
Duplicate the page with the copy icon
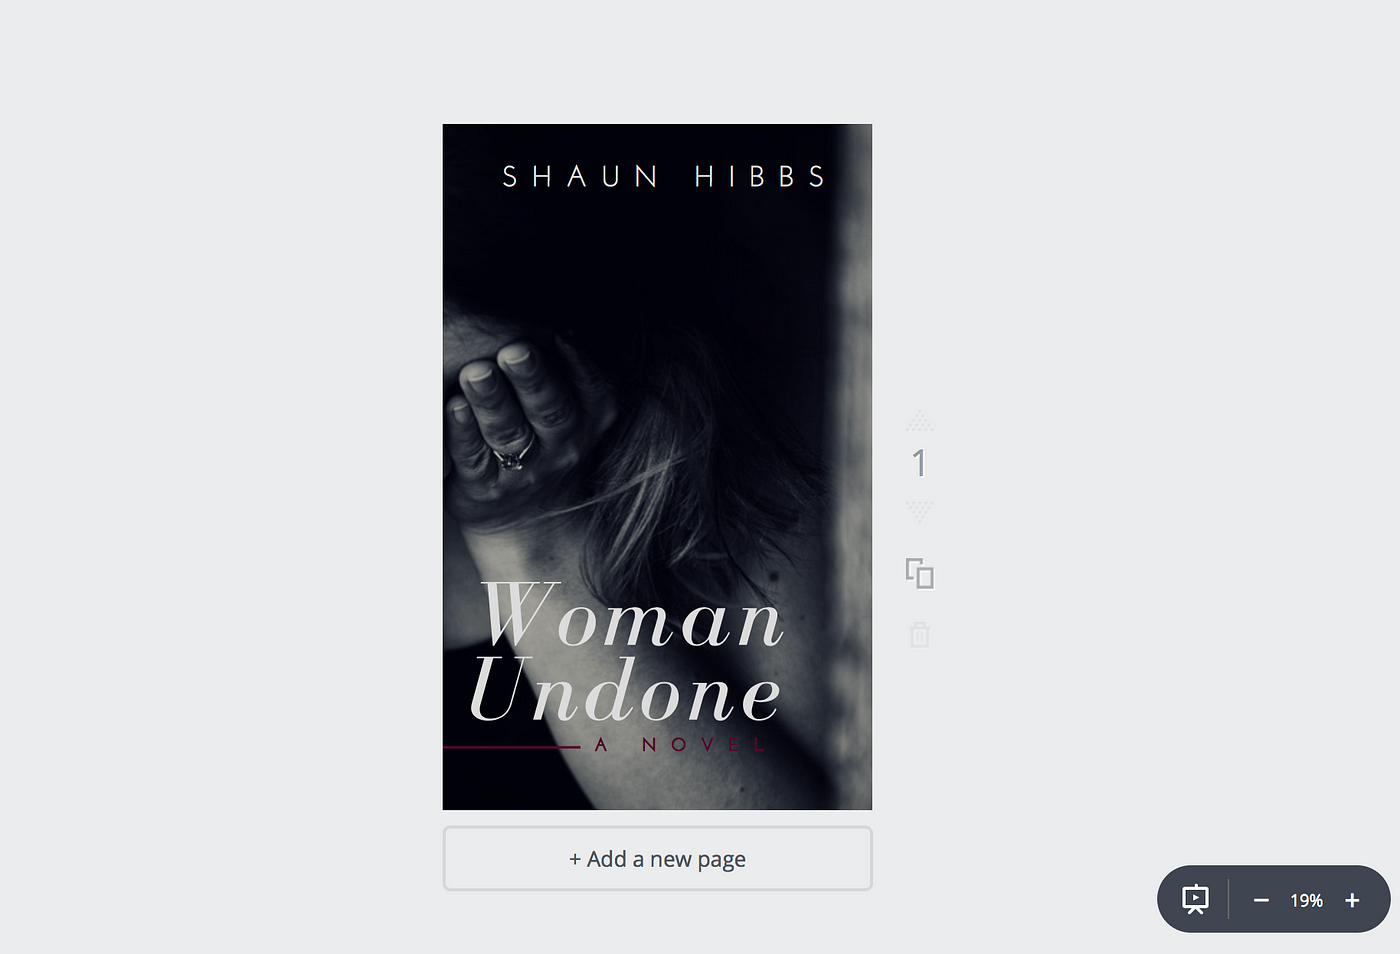click(919, 574)
